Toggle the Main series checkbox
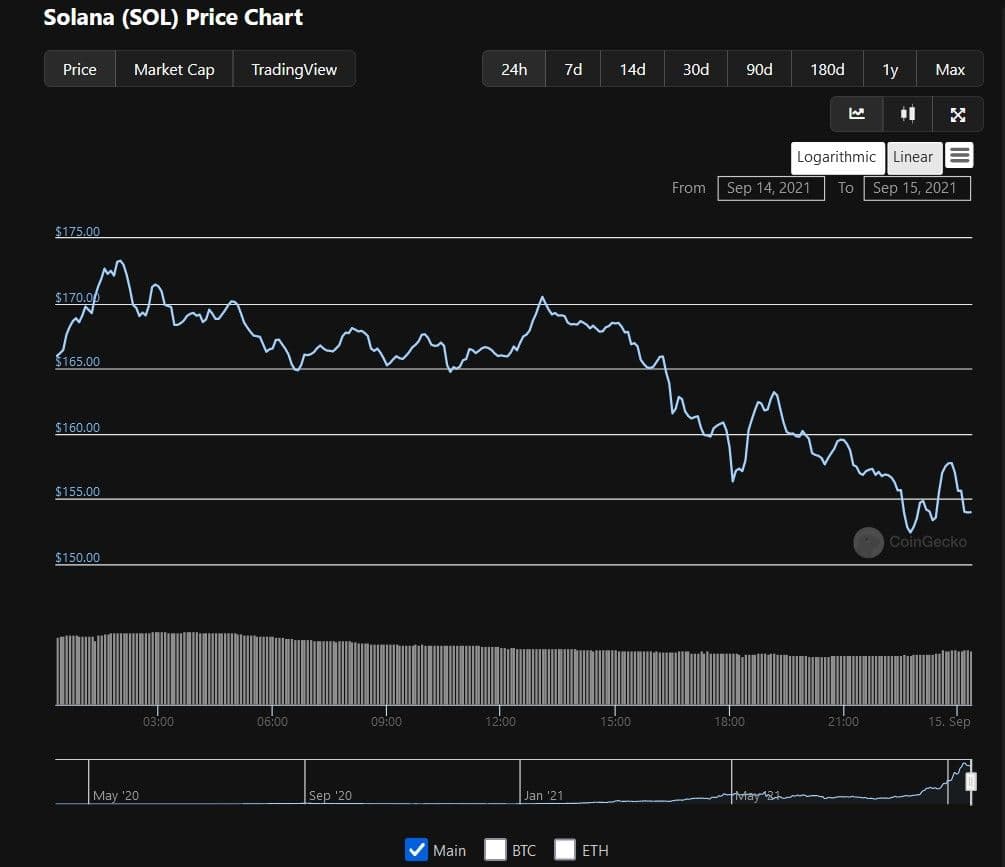The width and height of the screenshot is (1005, 867). pos(417,850)
